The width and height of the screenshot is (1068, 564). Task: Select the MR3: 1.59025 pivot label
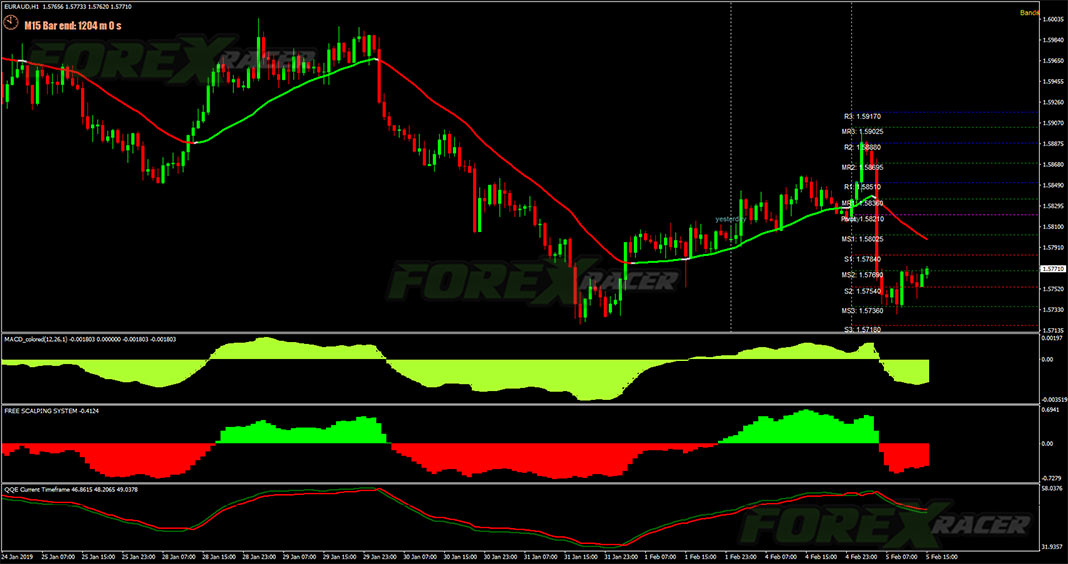861,131
